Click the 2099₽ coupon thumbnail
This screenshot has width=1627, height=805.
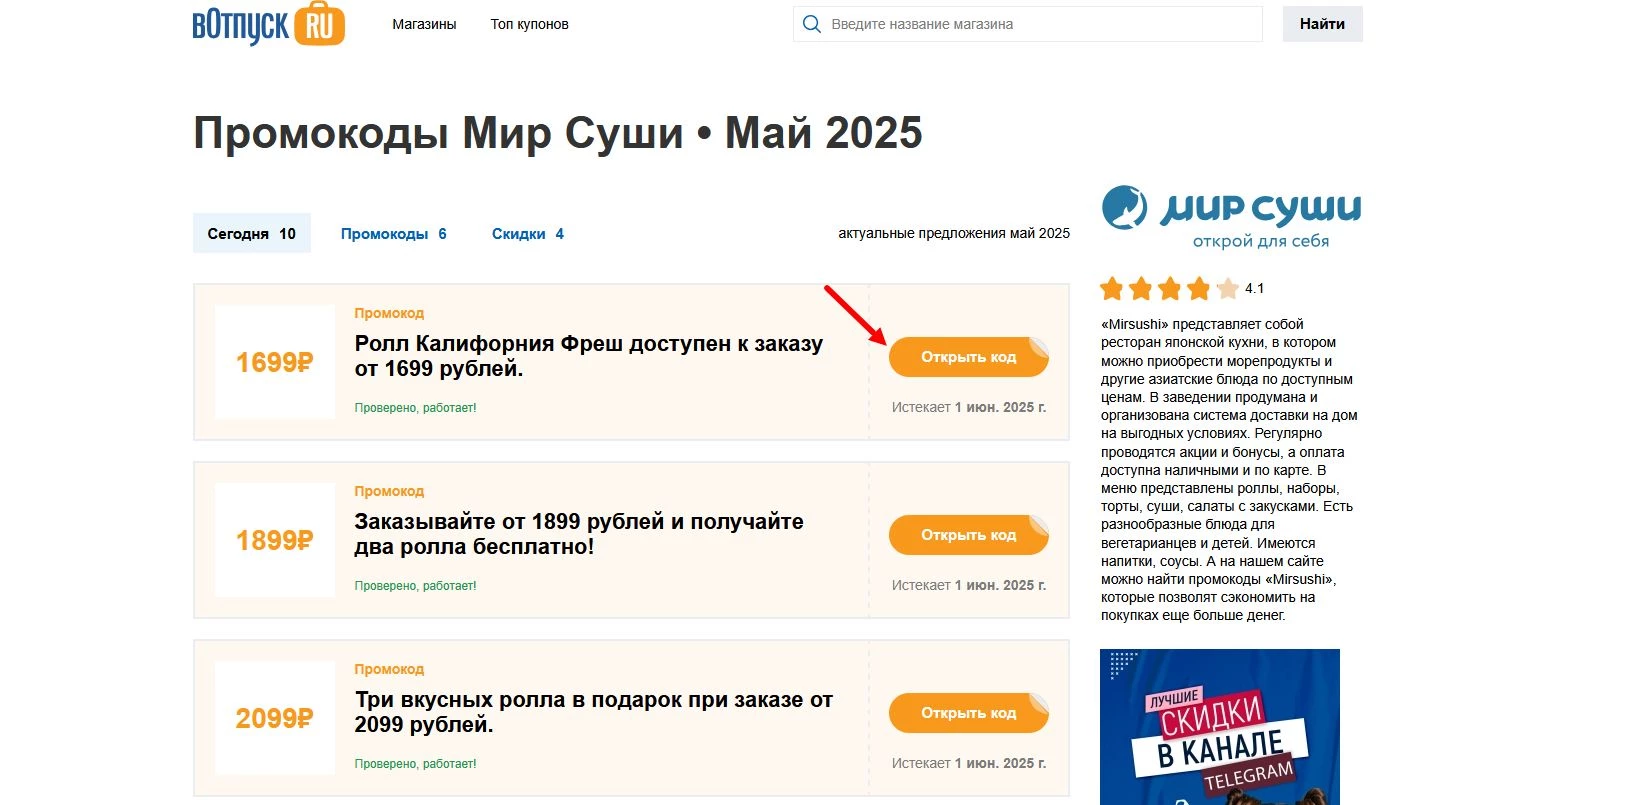click(x=275, y=718)
